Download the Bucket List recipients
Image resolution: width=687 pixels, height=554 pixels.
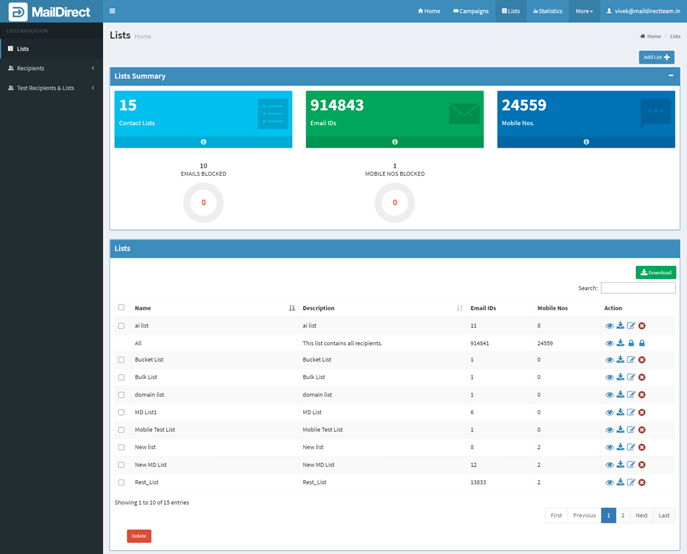(x=620, y=360)
